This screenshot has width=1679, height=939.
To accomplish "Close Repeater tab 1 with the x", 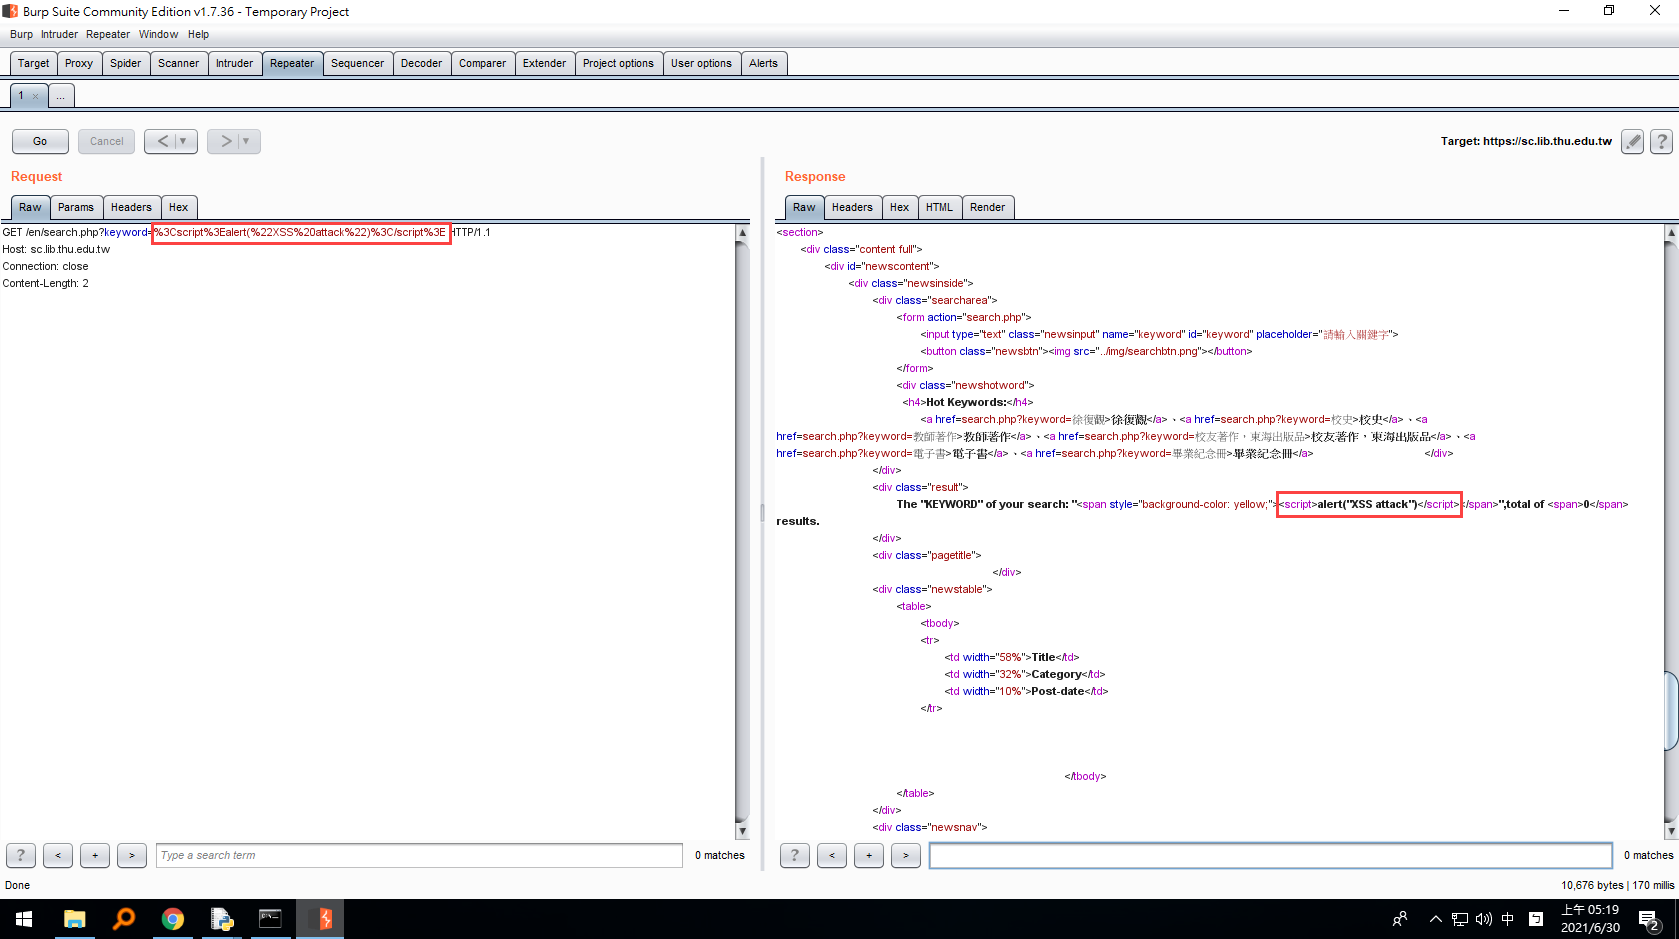I will click(35, 96).
